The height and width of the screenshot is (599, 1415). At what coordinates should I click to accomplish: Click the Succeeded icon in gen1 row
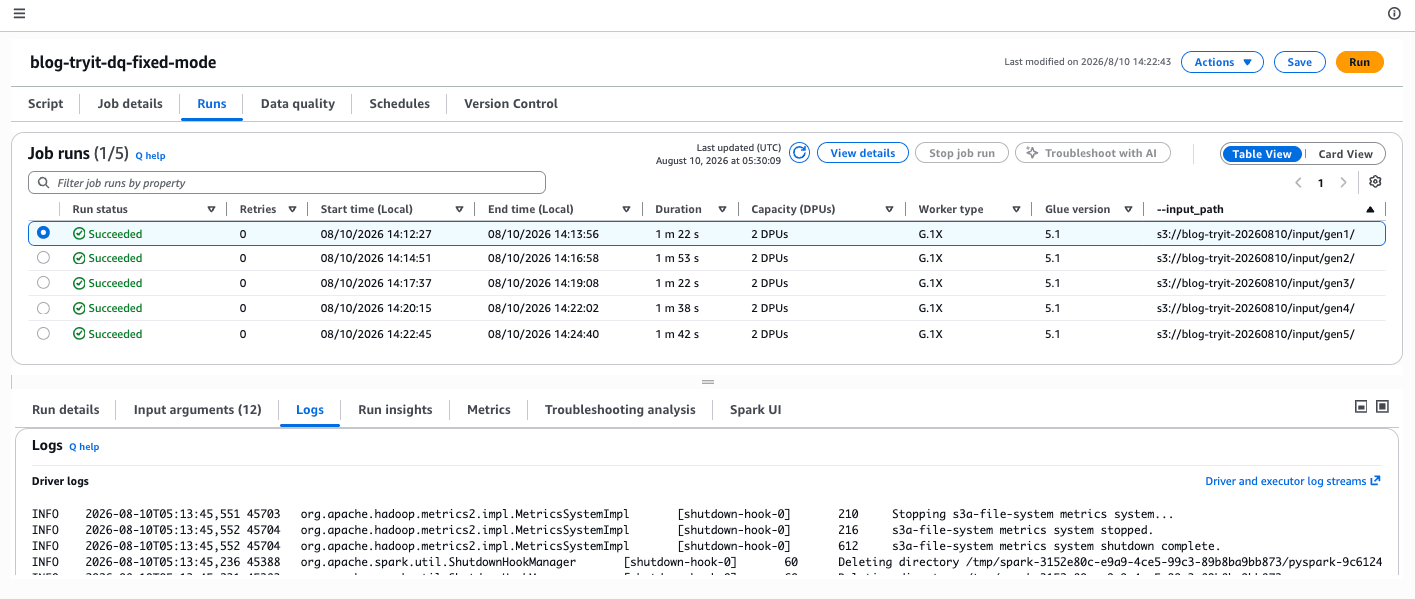pyautogui.click(x=79, y=234)
